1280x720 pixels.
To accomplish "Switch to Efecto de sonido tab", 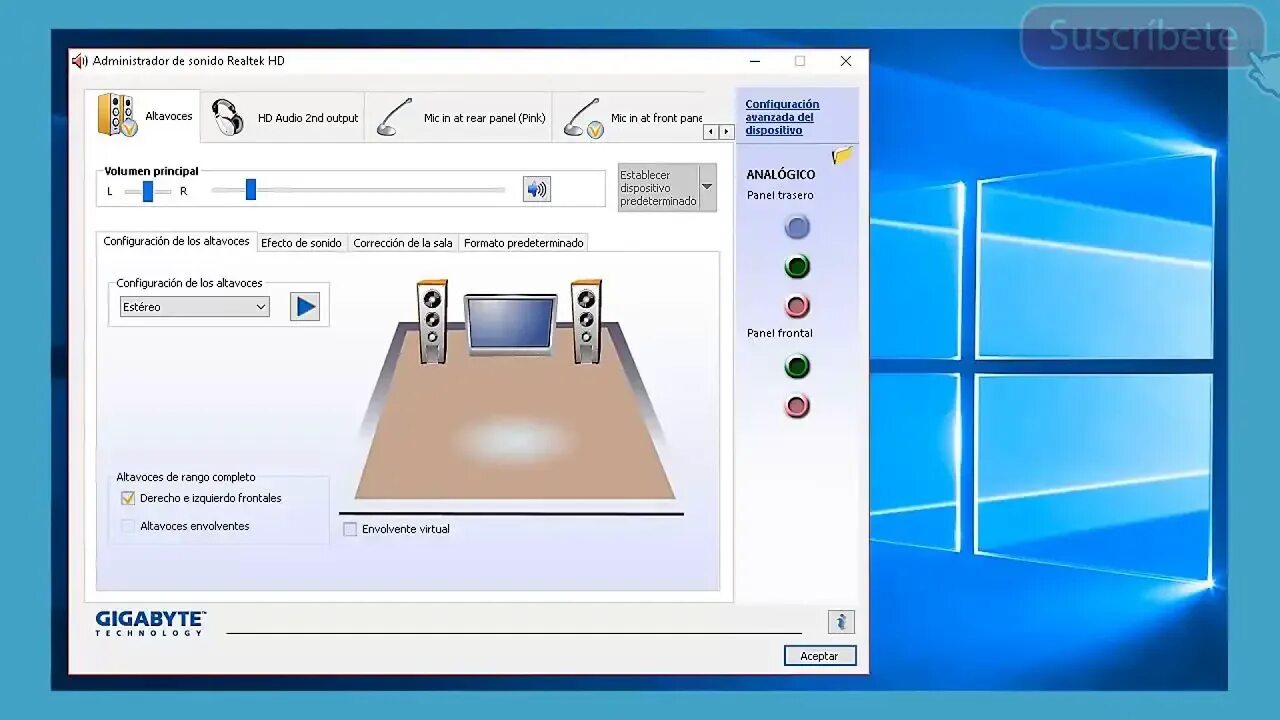I will click(x=301, y=243).
